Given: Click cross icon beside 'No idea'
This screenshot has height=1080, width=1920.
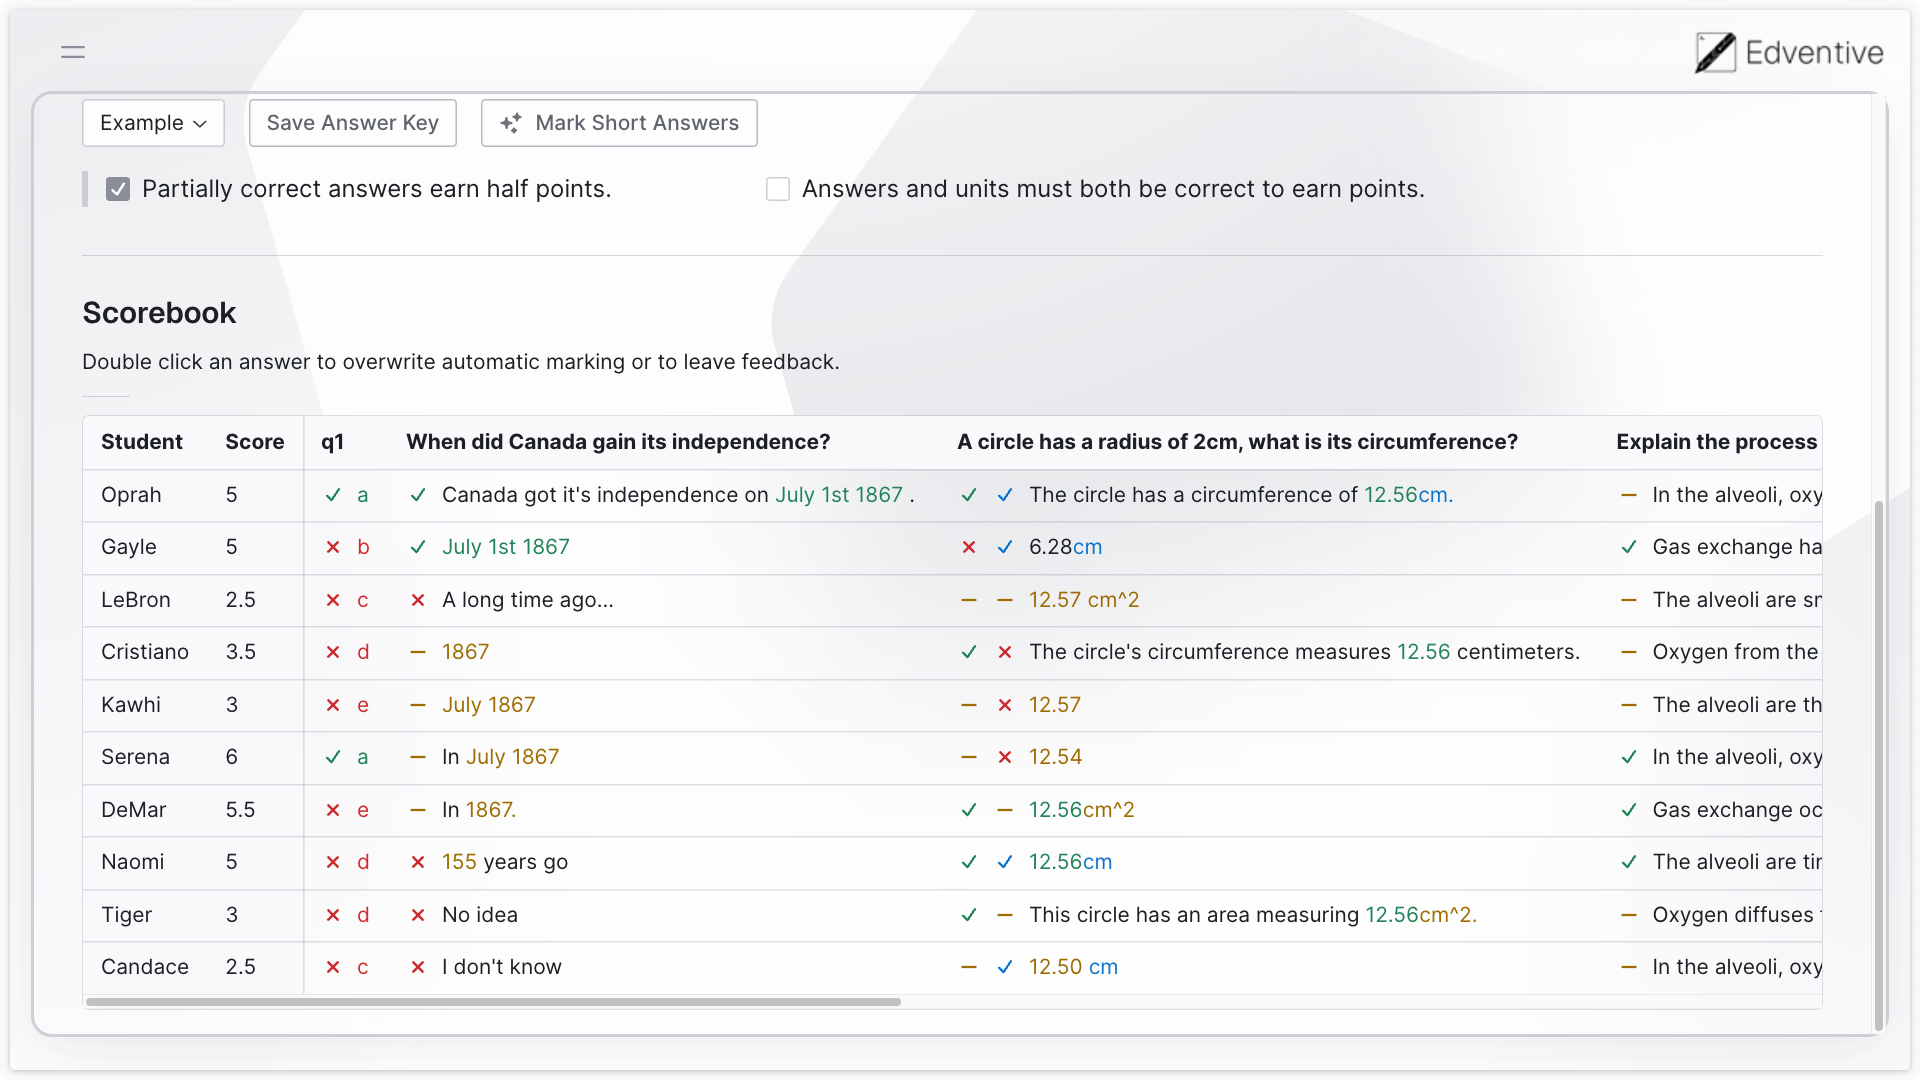Looking at the screenshot, I should (418, 915).
